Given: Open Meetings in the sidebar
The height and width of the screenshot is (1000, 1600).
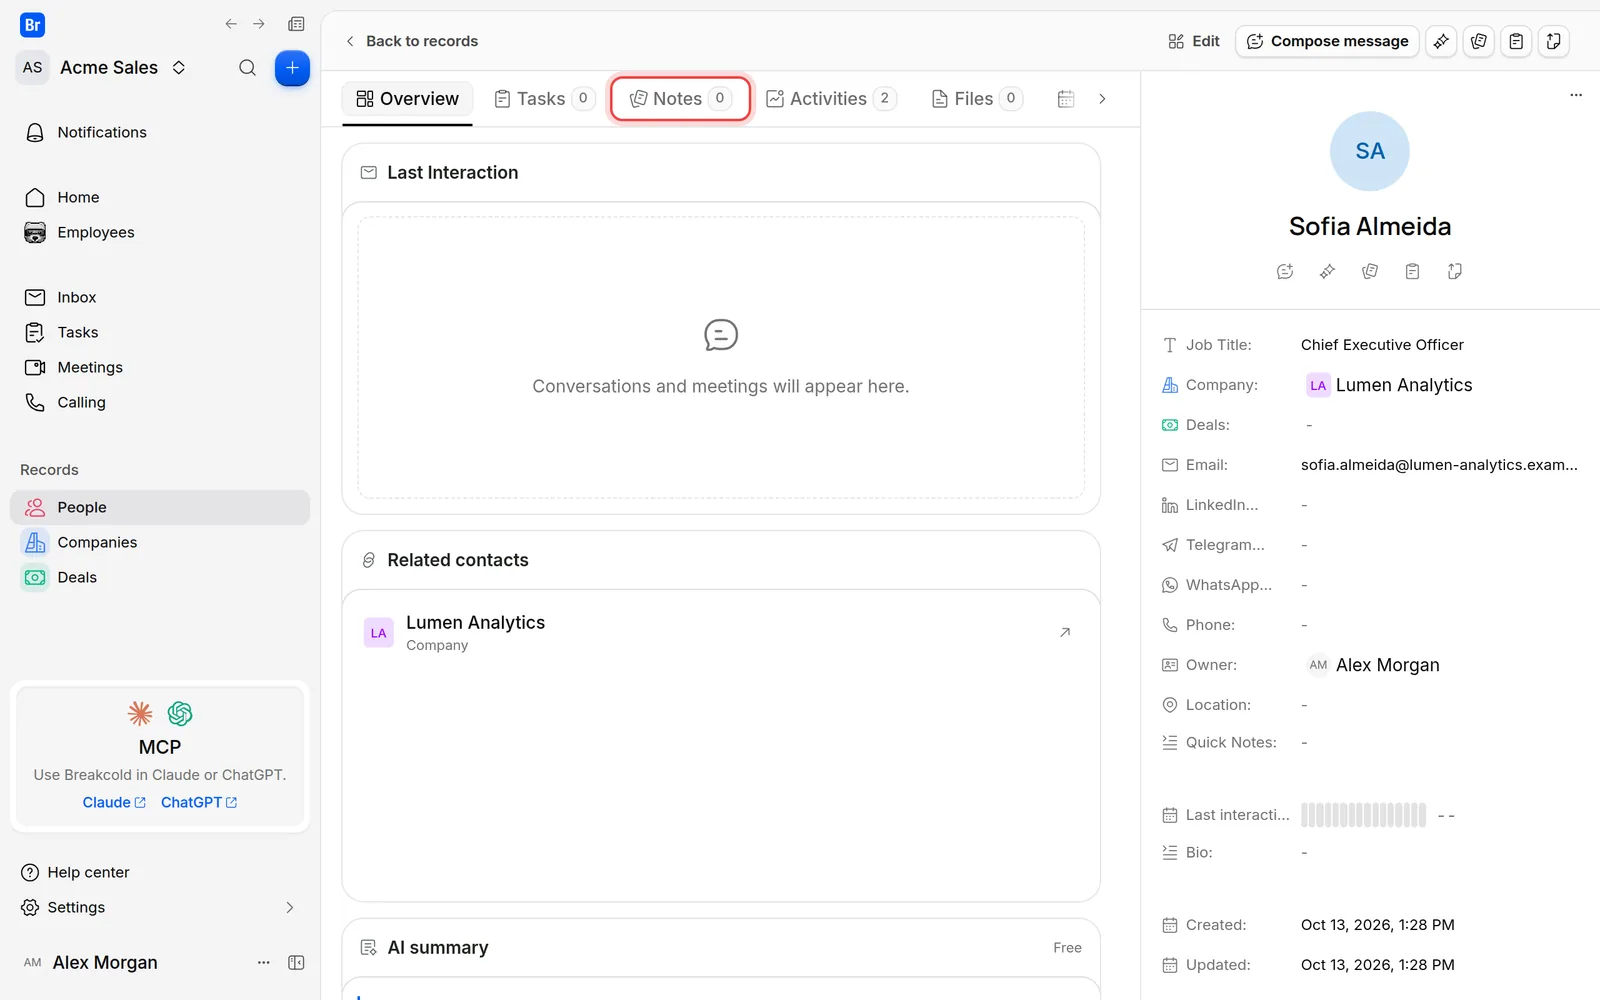Looking at the screenshot, I should (160, 367).
